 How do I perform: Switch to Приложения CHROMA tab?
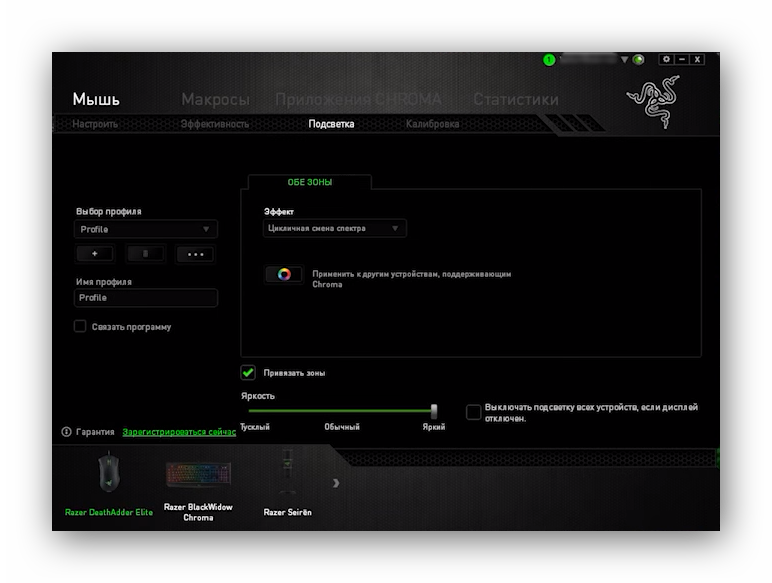pyautogui.click(x=358, y=99)
